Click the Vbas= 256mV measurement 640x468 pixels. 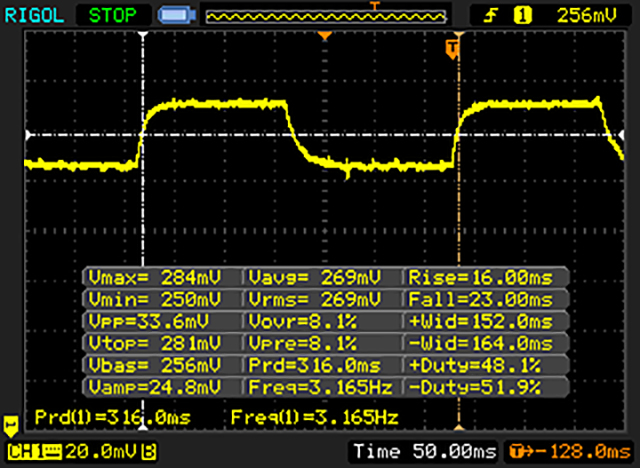tap(154, 365)
